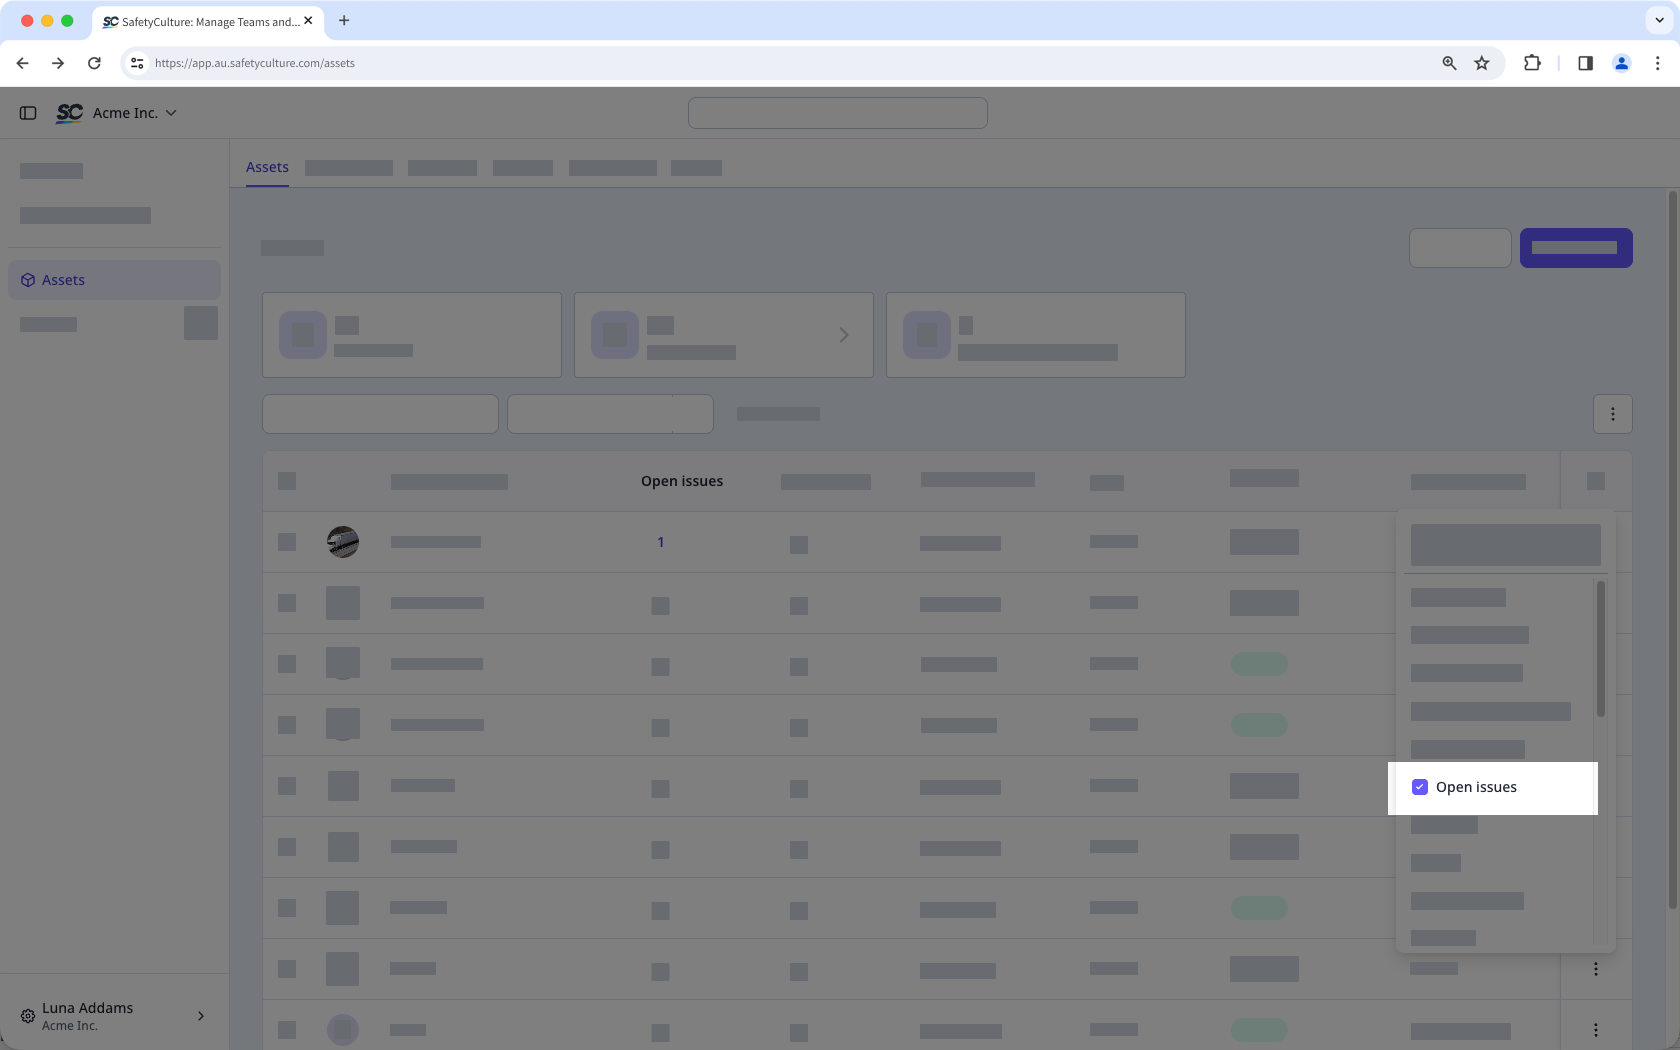Reload the current page
Screen dimensions: 1680x1050
point(94,63)
